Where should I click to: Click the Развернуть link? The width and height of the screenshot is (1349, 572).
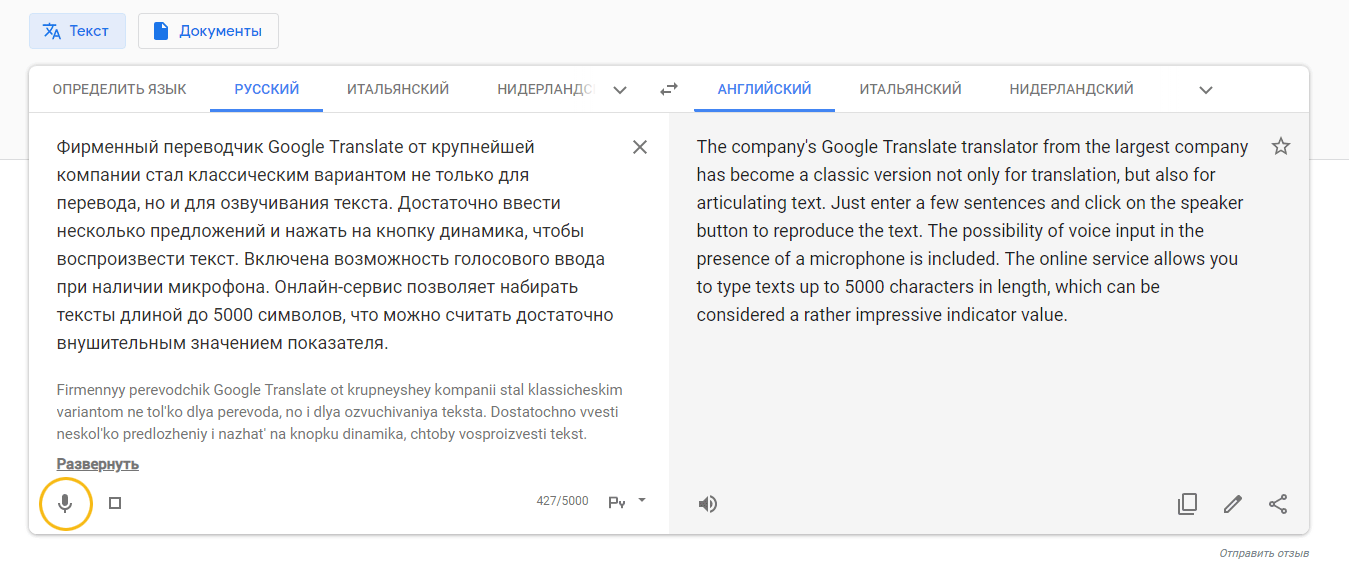click(98, 464)
